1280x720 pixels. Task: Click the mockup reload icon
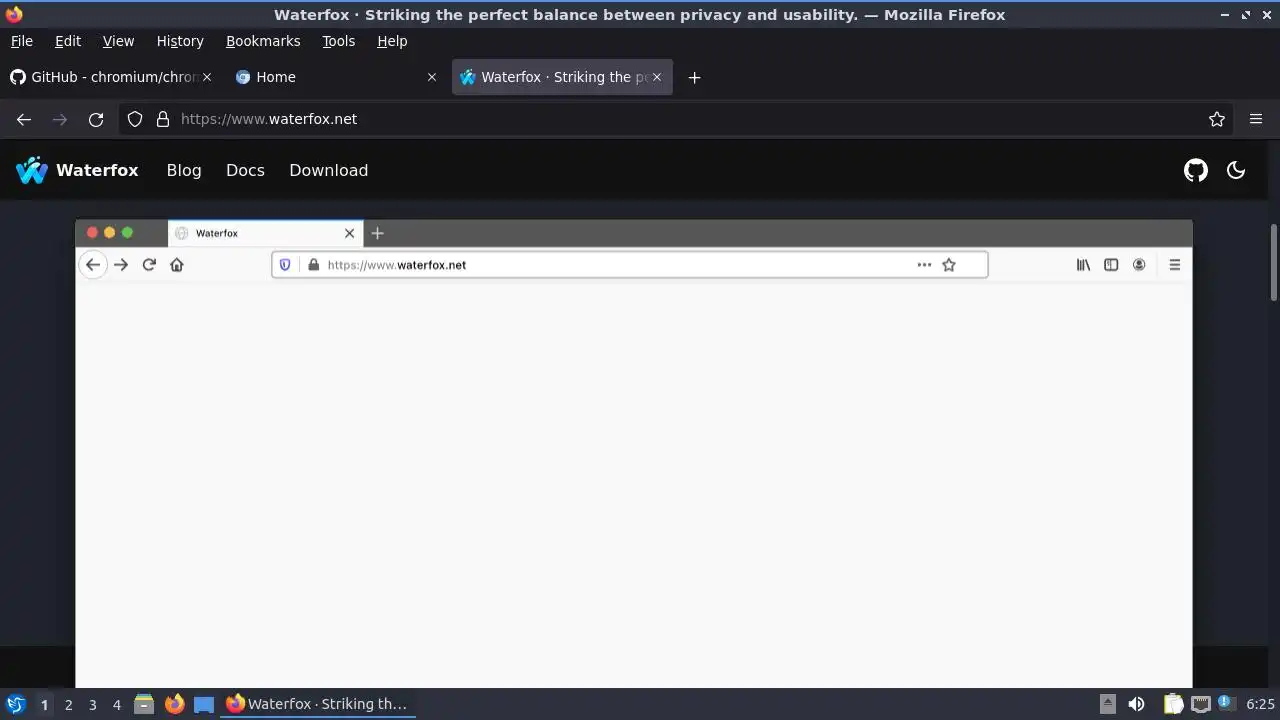(x=149, y=265)
